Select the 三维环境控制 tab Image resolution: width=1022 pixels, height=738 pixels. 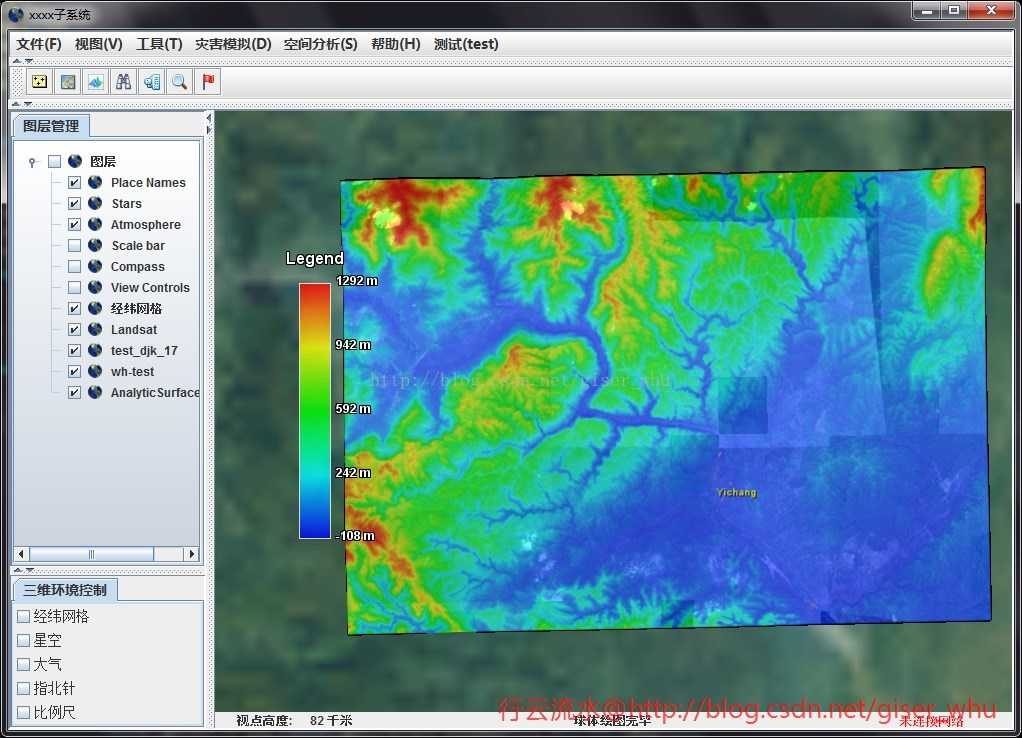65,590
